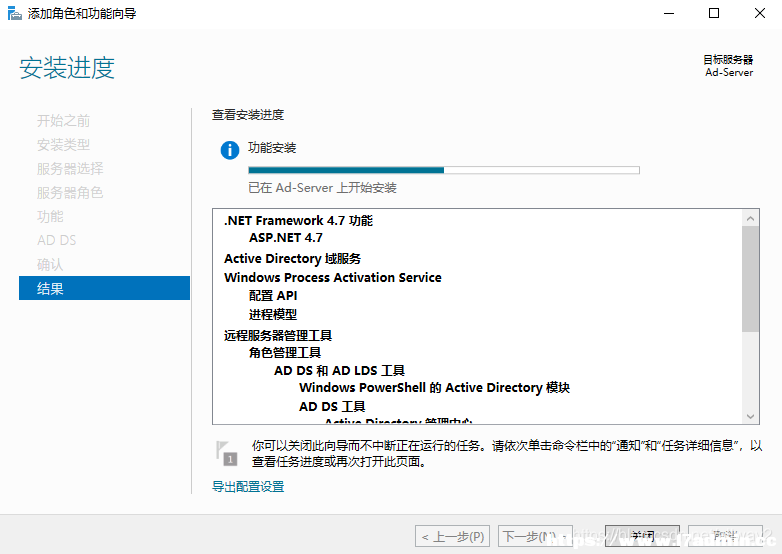
Task: Click the 功能安装 label
Action: (272, 148)
